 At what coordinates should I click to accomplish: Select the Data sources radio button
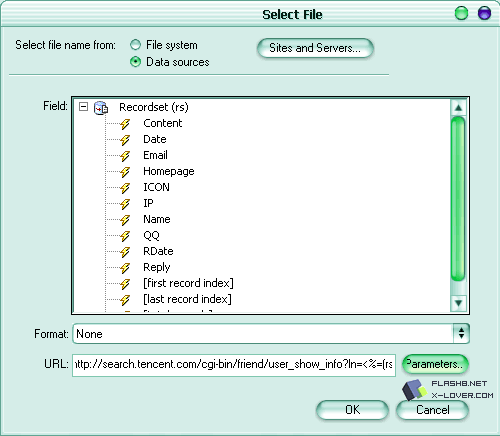(x=135, y=62)
